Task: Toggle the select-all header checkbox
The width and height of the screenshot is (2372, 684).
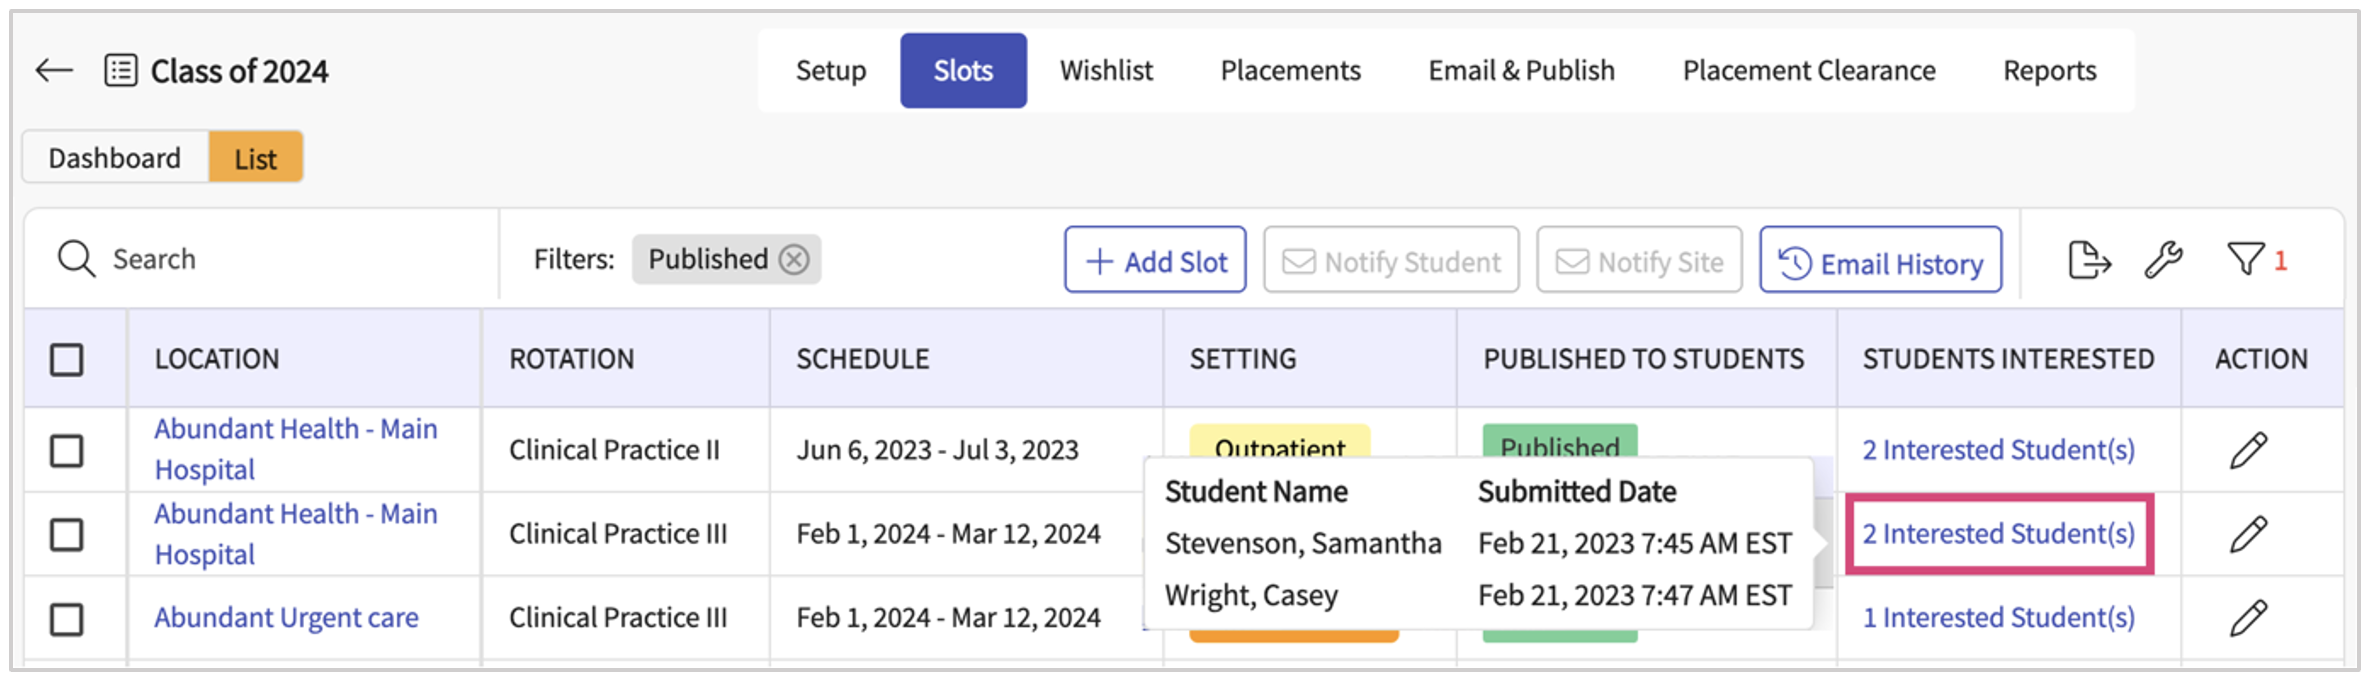Action: (67, 359)
